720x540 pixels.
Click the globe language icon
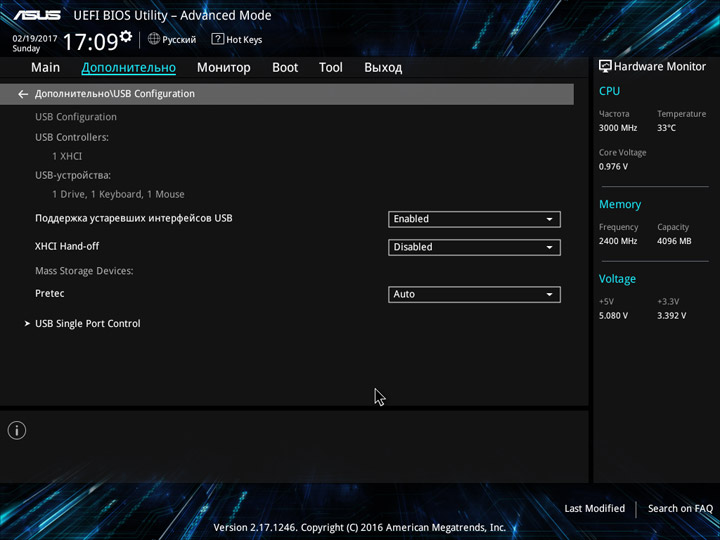154,39
